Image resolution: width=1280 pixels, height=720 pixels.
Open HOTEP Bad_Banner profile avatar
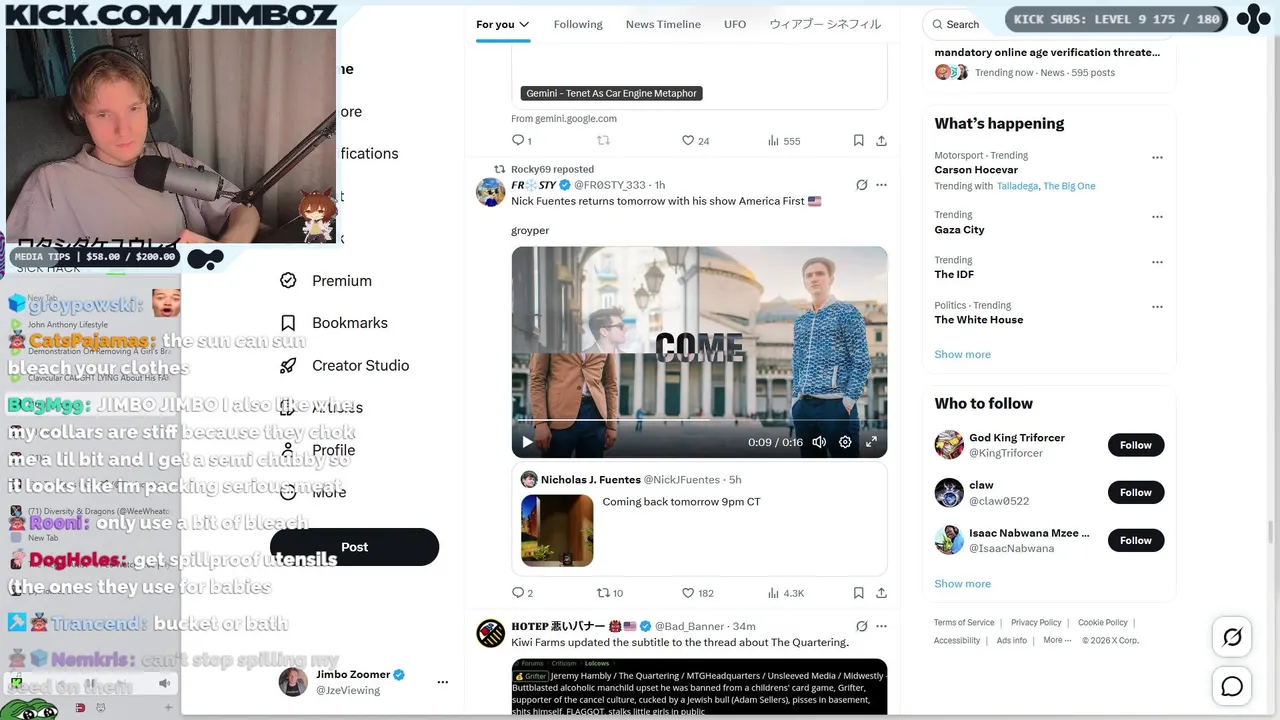tap(490, 634)
